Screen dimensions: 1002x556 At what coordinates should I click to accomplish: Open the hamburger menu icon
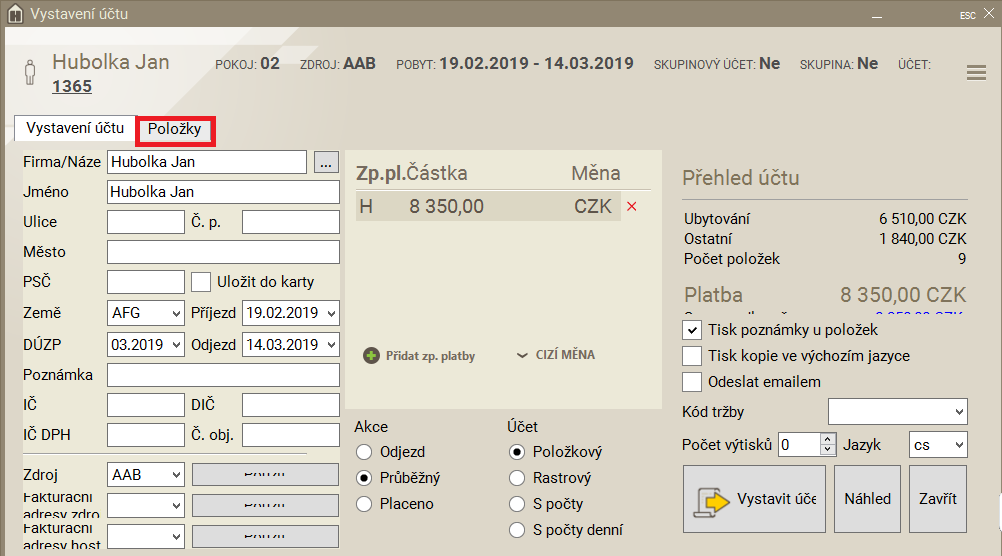976,73
